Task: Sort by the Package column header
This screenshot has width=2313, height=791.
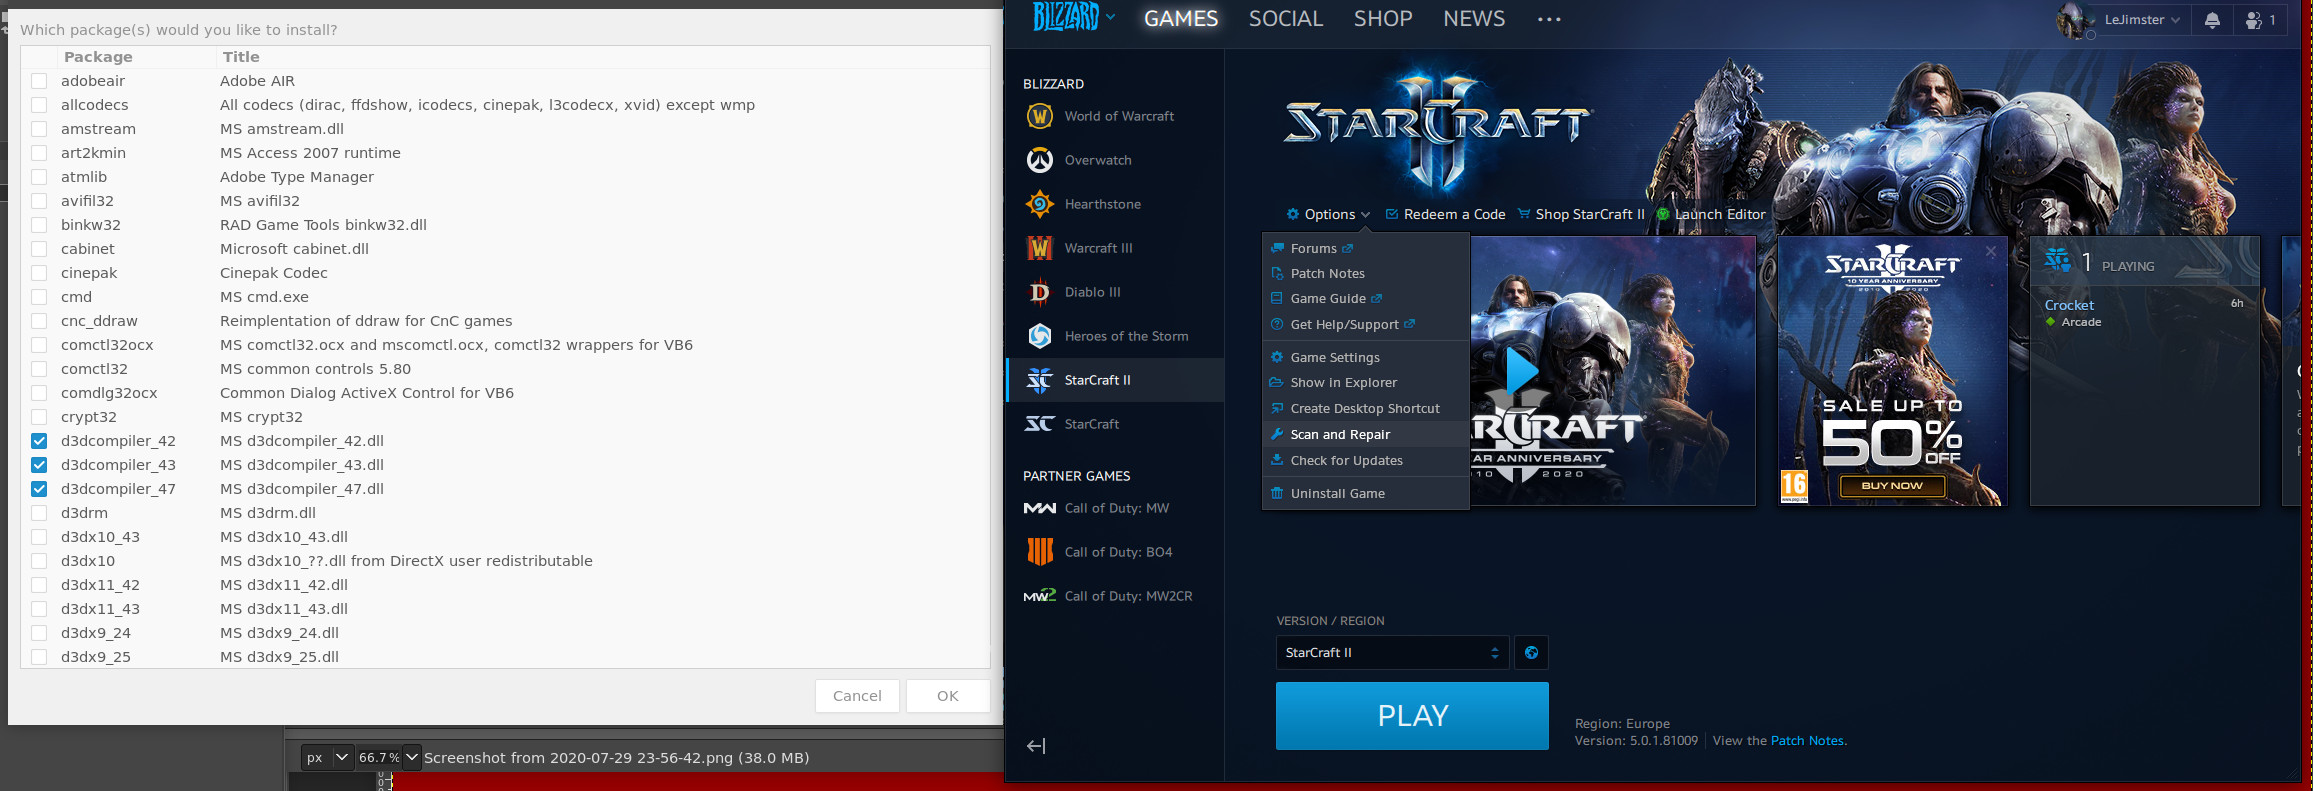Action: tap(98, 57)
